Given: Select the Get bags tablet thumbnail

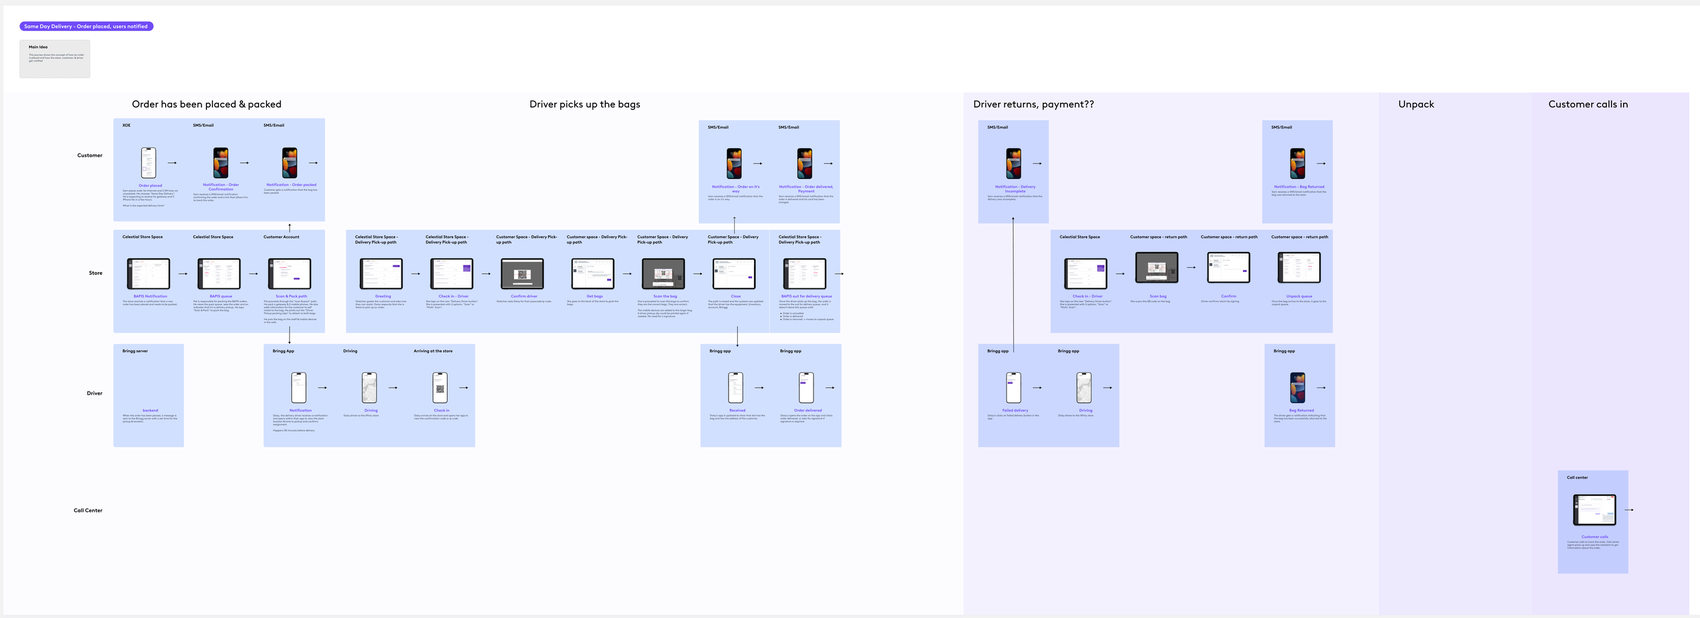Looking at the screenshot, I should point(593,274).
